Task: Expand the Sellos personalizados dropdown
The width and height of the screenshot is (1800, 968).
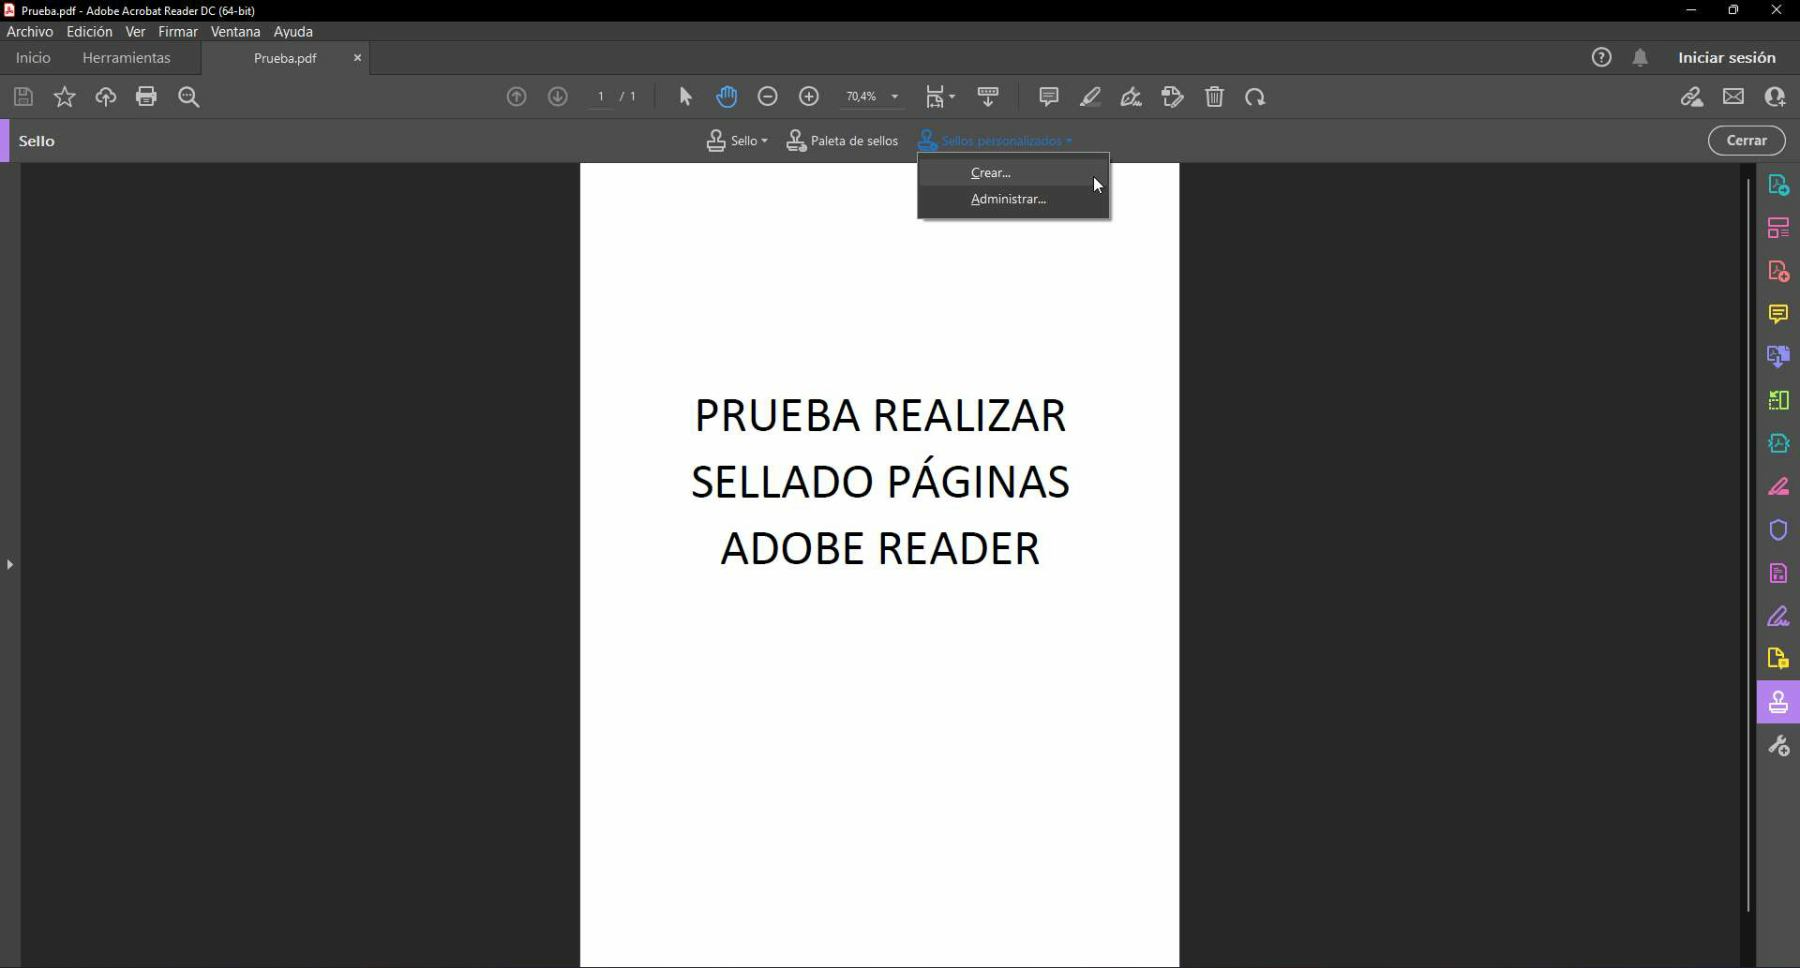Action: point(995,141)
